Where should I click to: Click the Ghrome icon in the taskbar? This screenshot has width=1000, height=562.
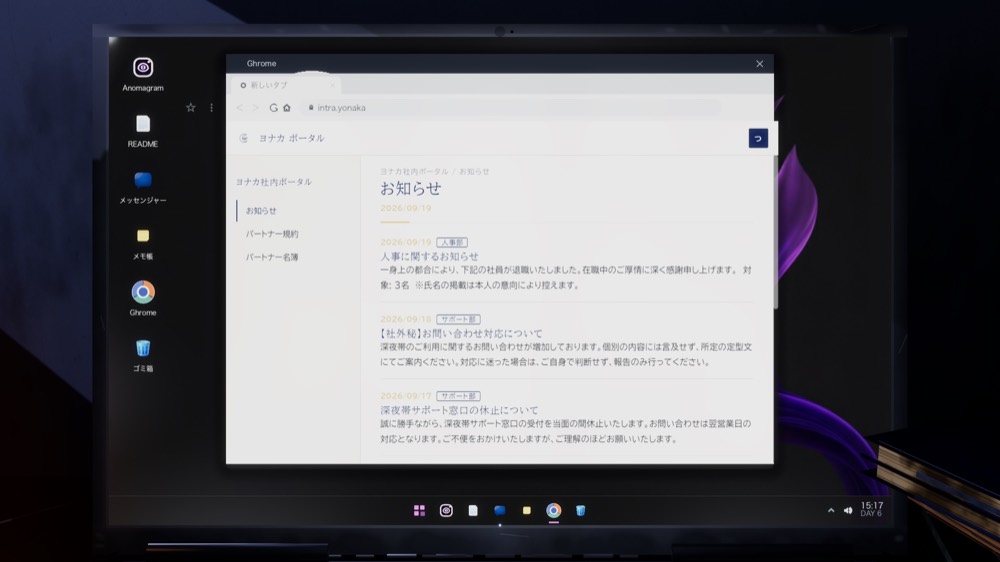click(554, 510)
